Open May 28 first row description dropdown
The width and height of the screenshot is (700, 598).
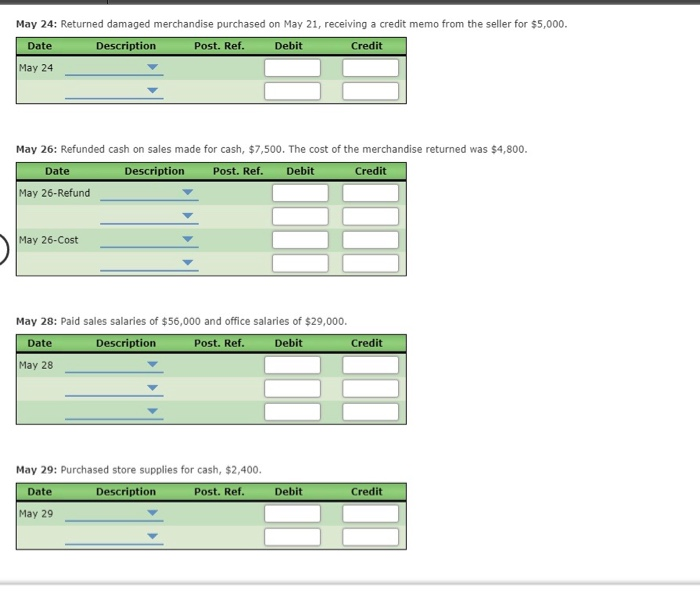click(114, 365)
